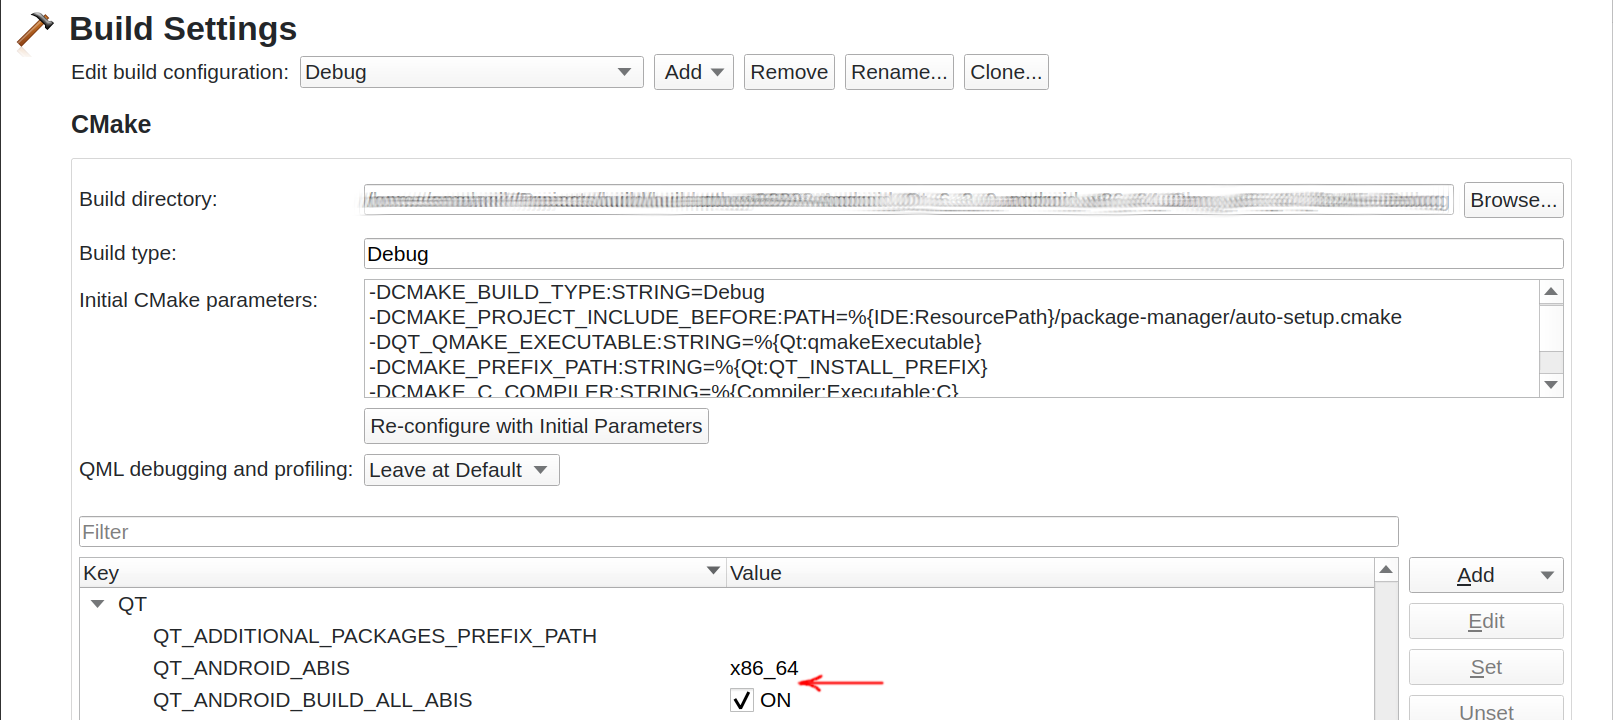Image resolution: width=1613 pixels, height=720 pixels.
Task: Toggle the QT_ANDROID_BUILD_ALL_ABIS checkbox
Action: [x=741, y=700]
